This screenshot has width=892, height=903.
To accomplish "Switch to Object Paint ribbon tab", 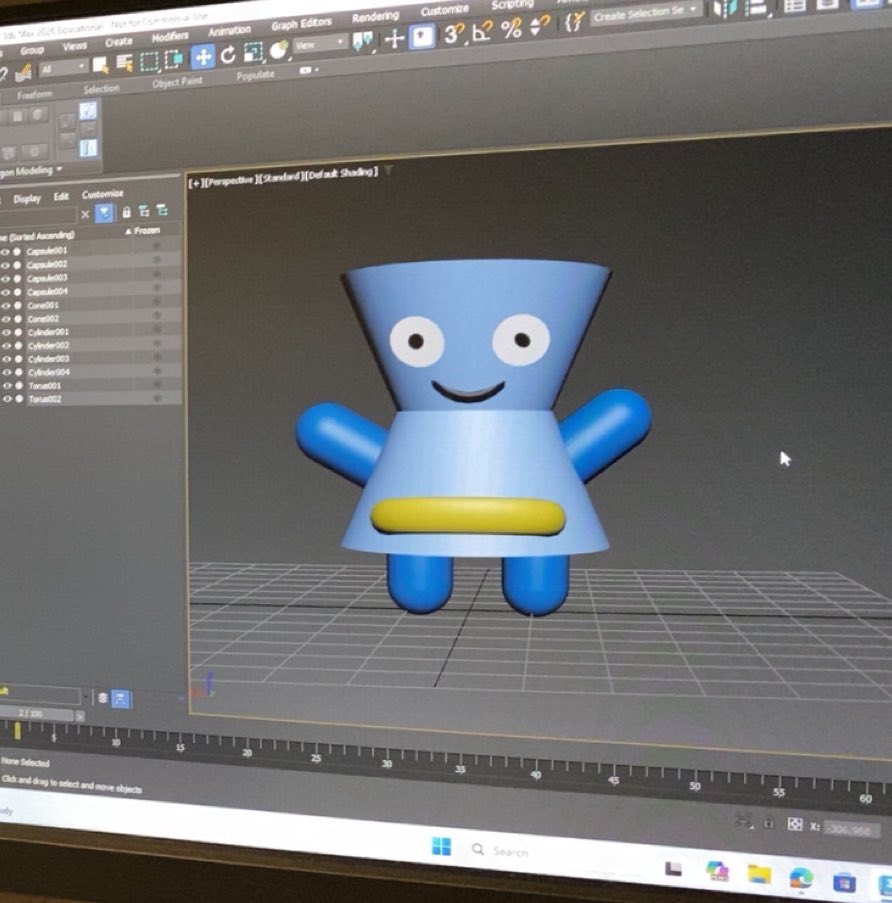I will pyautogui.click(x=177, y=82).
